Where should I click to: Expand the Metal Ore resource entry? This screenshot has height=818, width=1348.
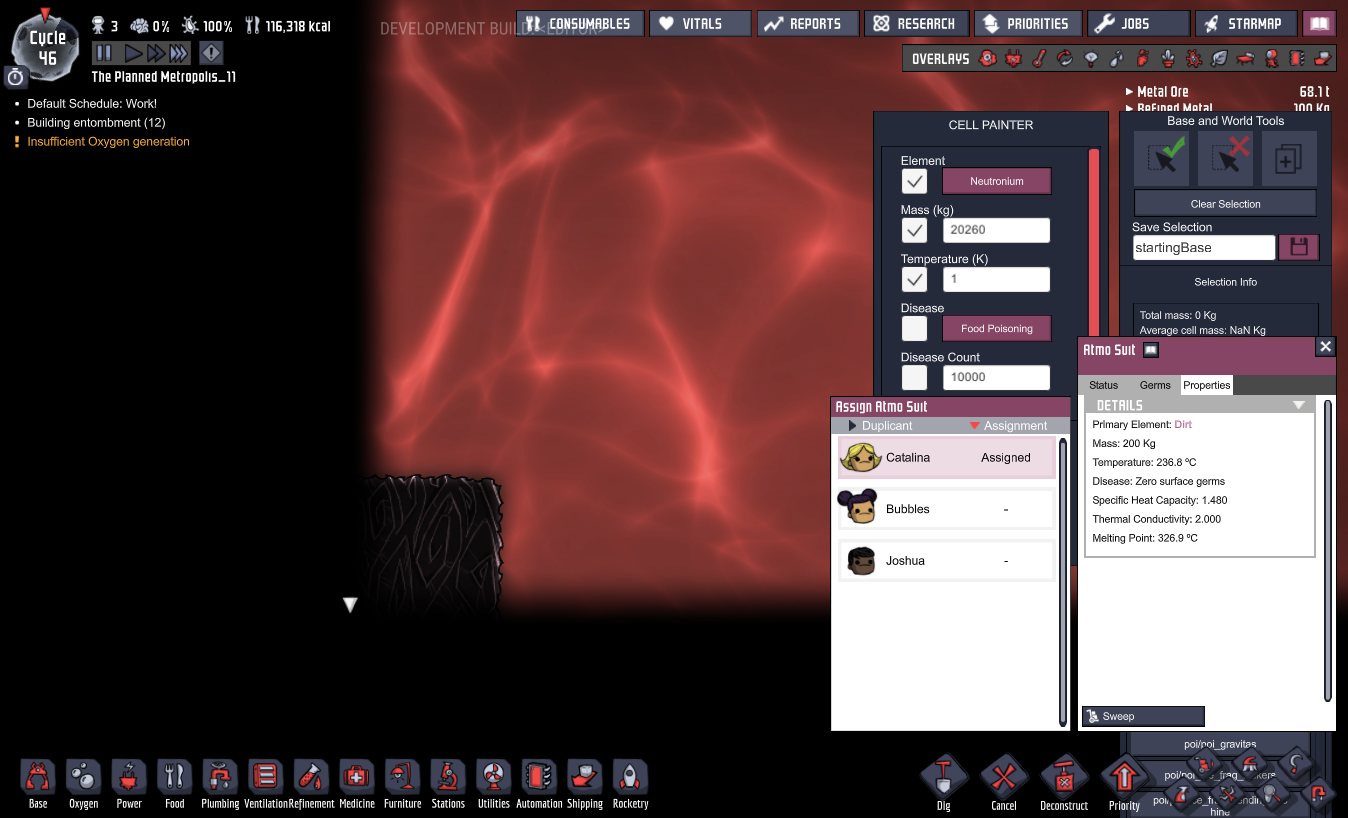1130,92
